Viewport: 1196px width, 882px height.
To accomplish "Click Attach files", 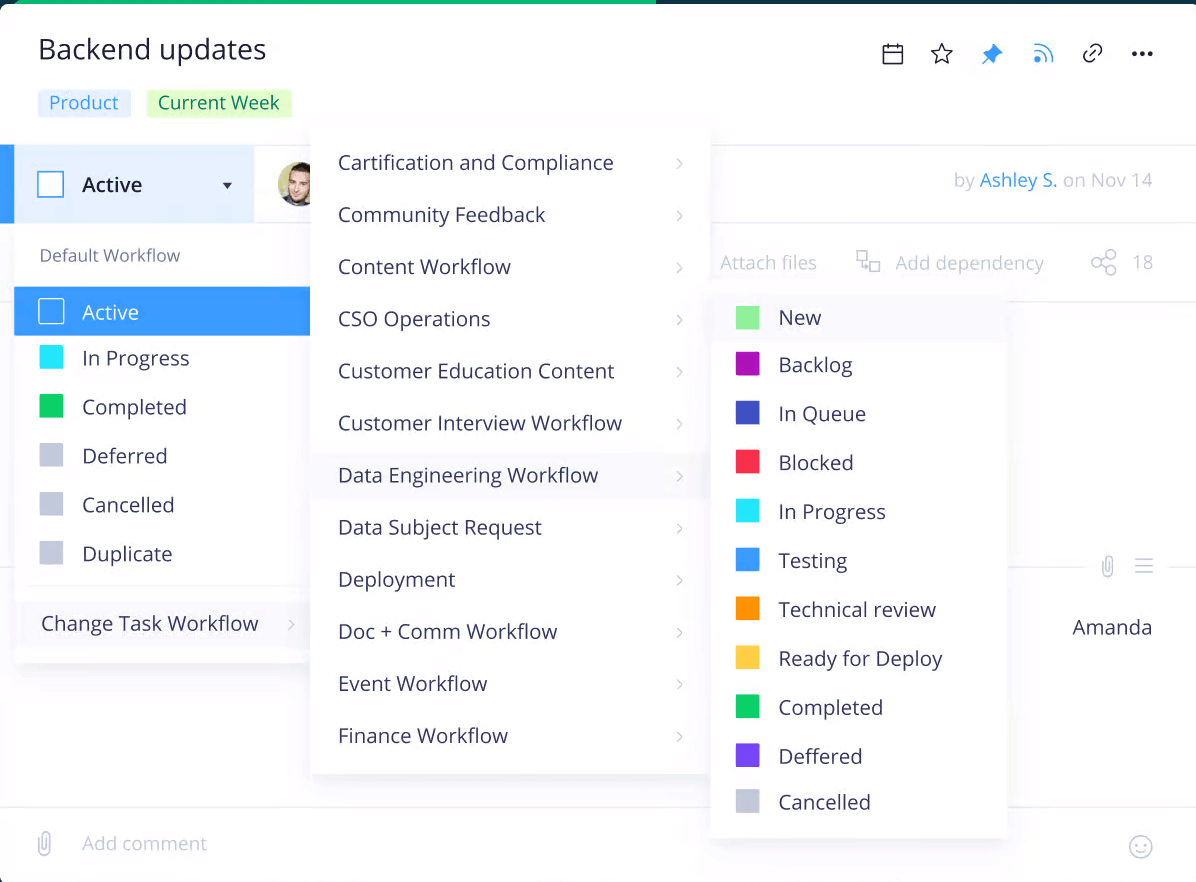I will click(x=768, y=263).
